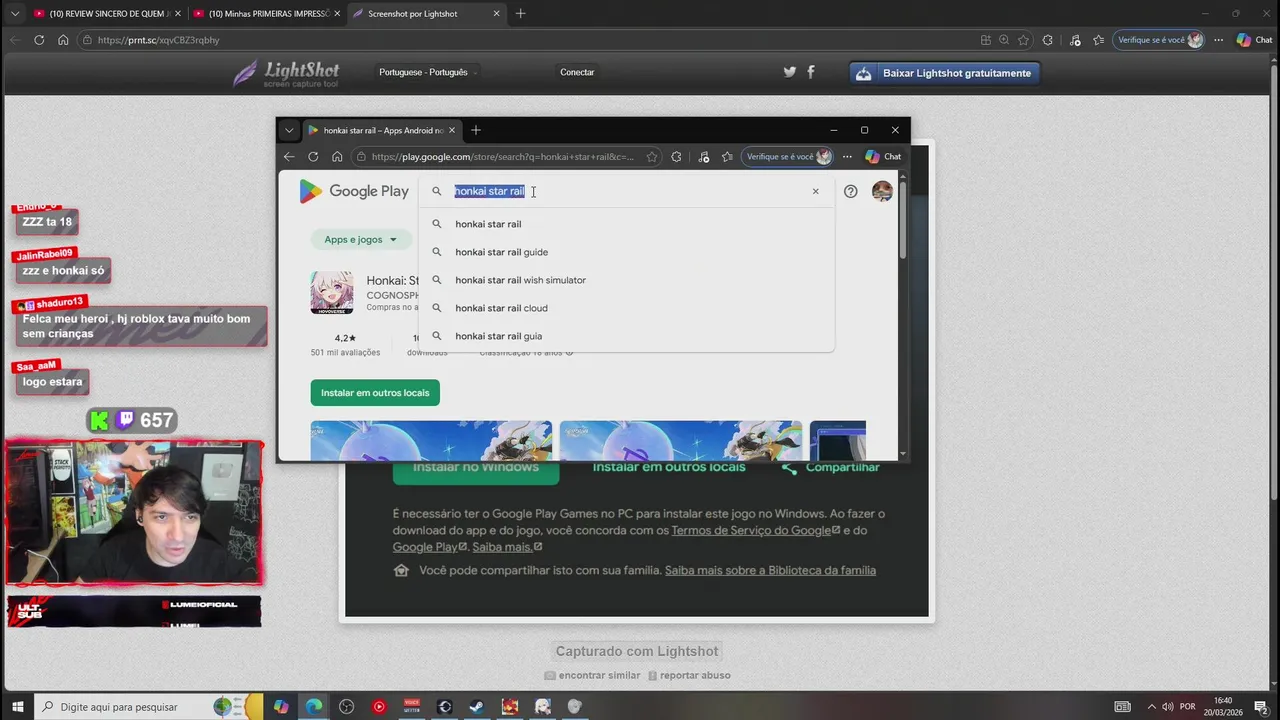The width and height of the screenshot is (1280, 720).
Task: Switch to the Minhas PRIMEIRAS IMPRESSÕES tab
Action: click(x=266, y=14)
